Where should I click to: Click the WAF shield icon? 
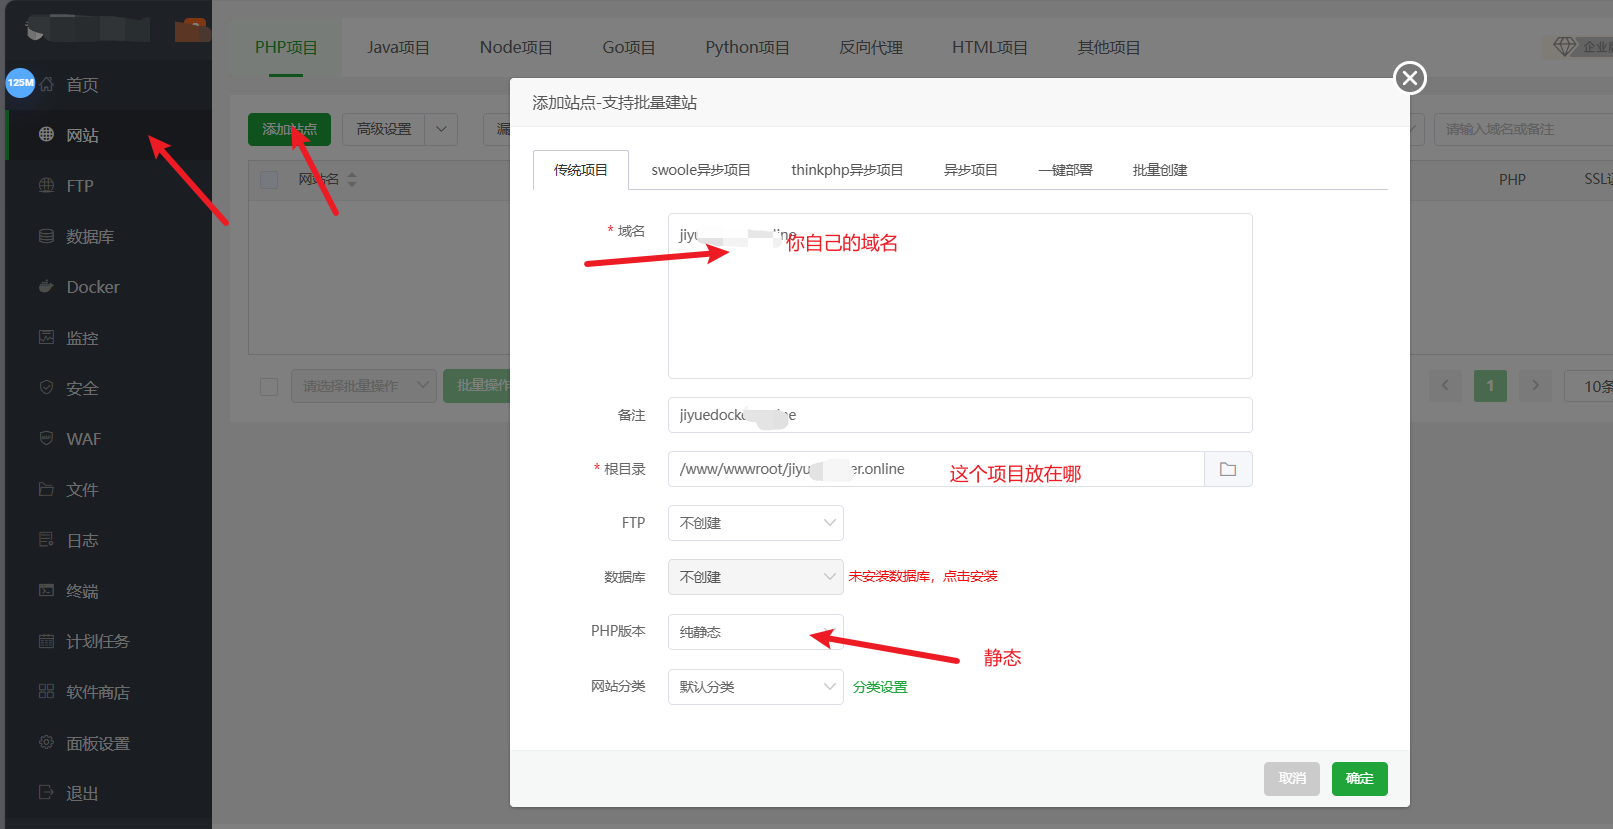point(46,438)
